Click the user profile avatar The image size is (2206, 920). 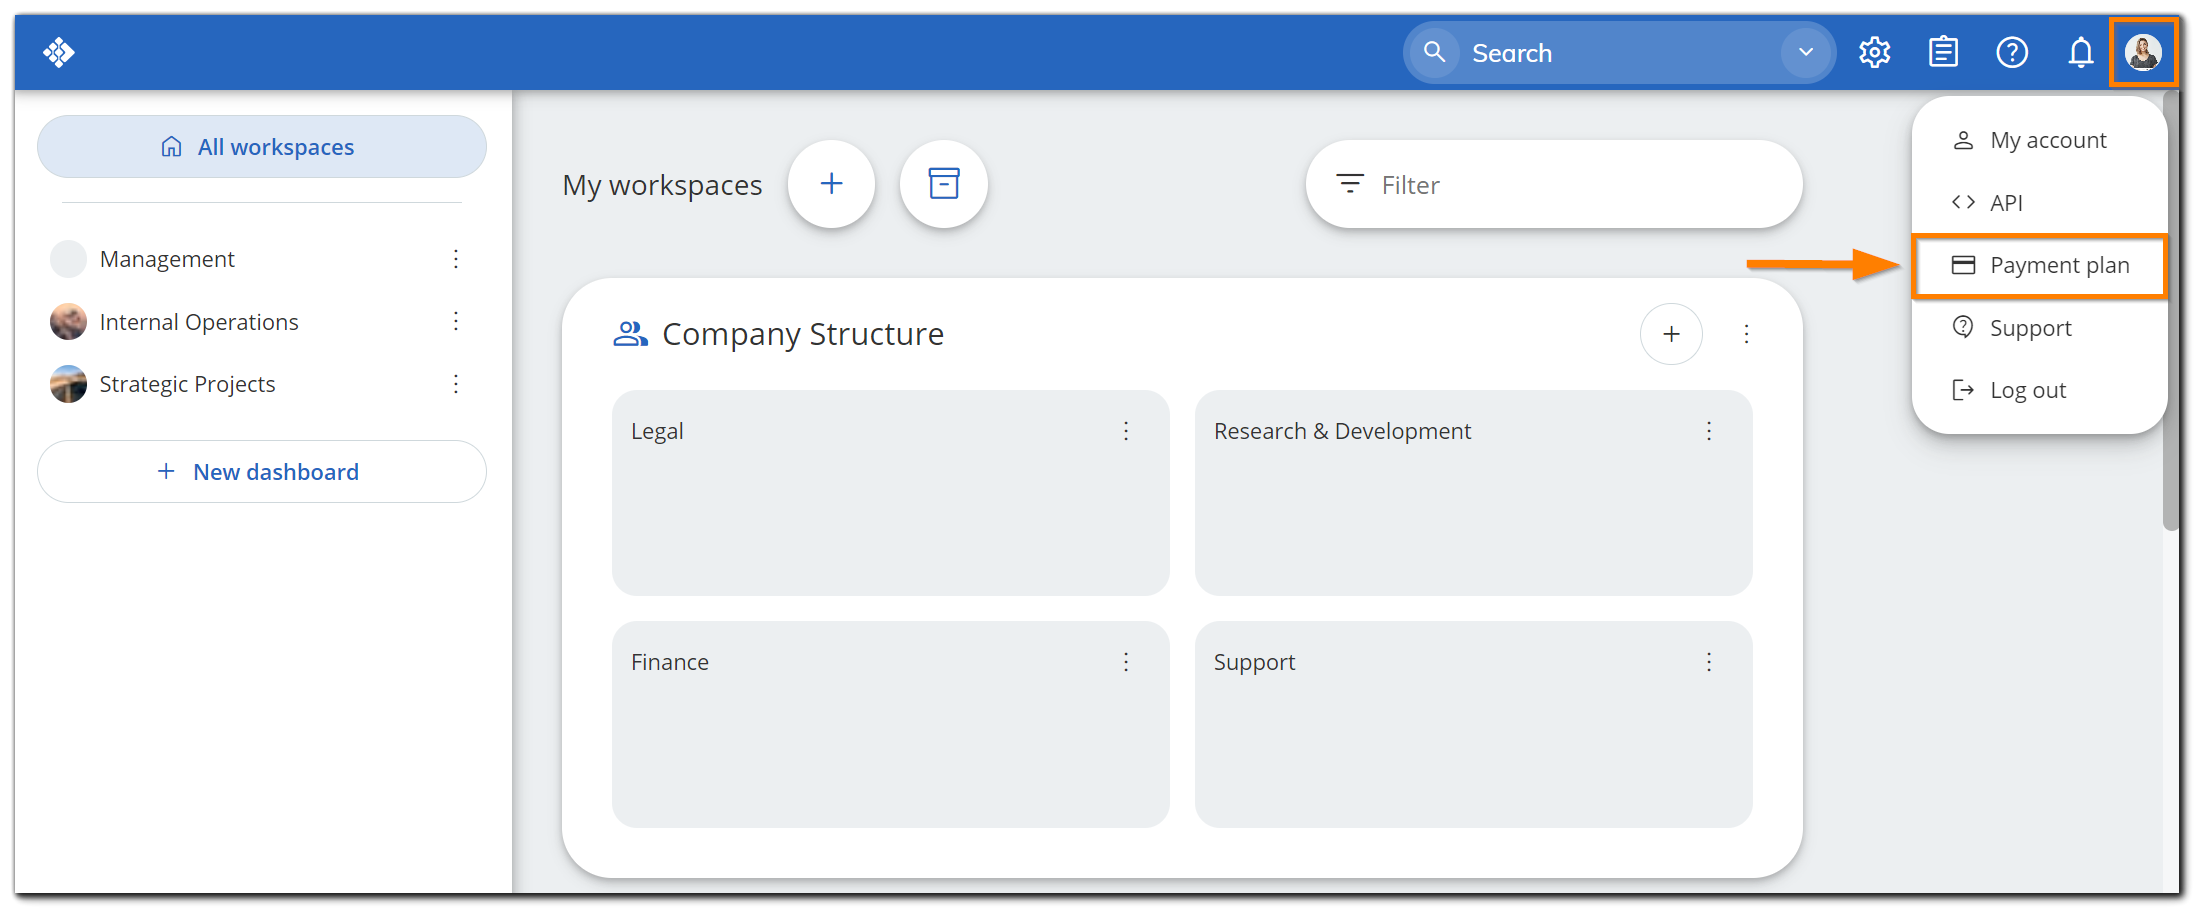pyautogui.click(x=2143, y=52)
